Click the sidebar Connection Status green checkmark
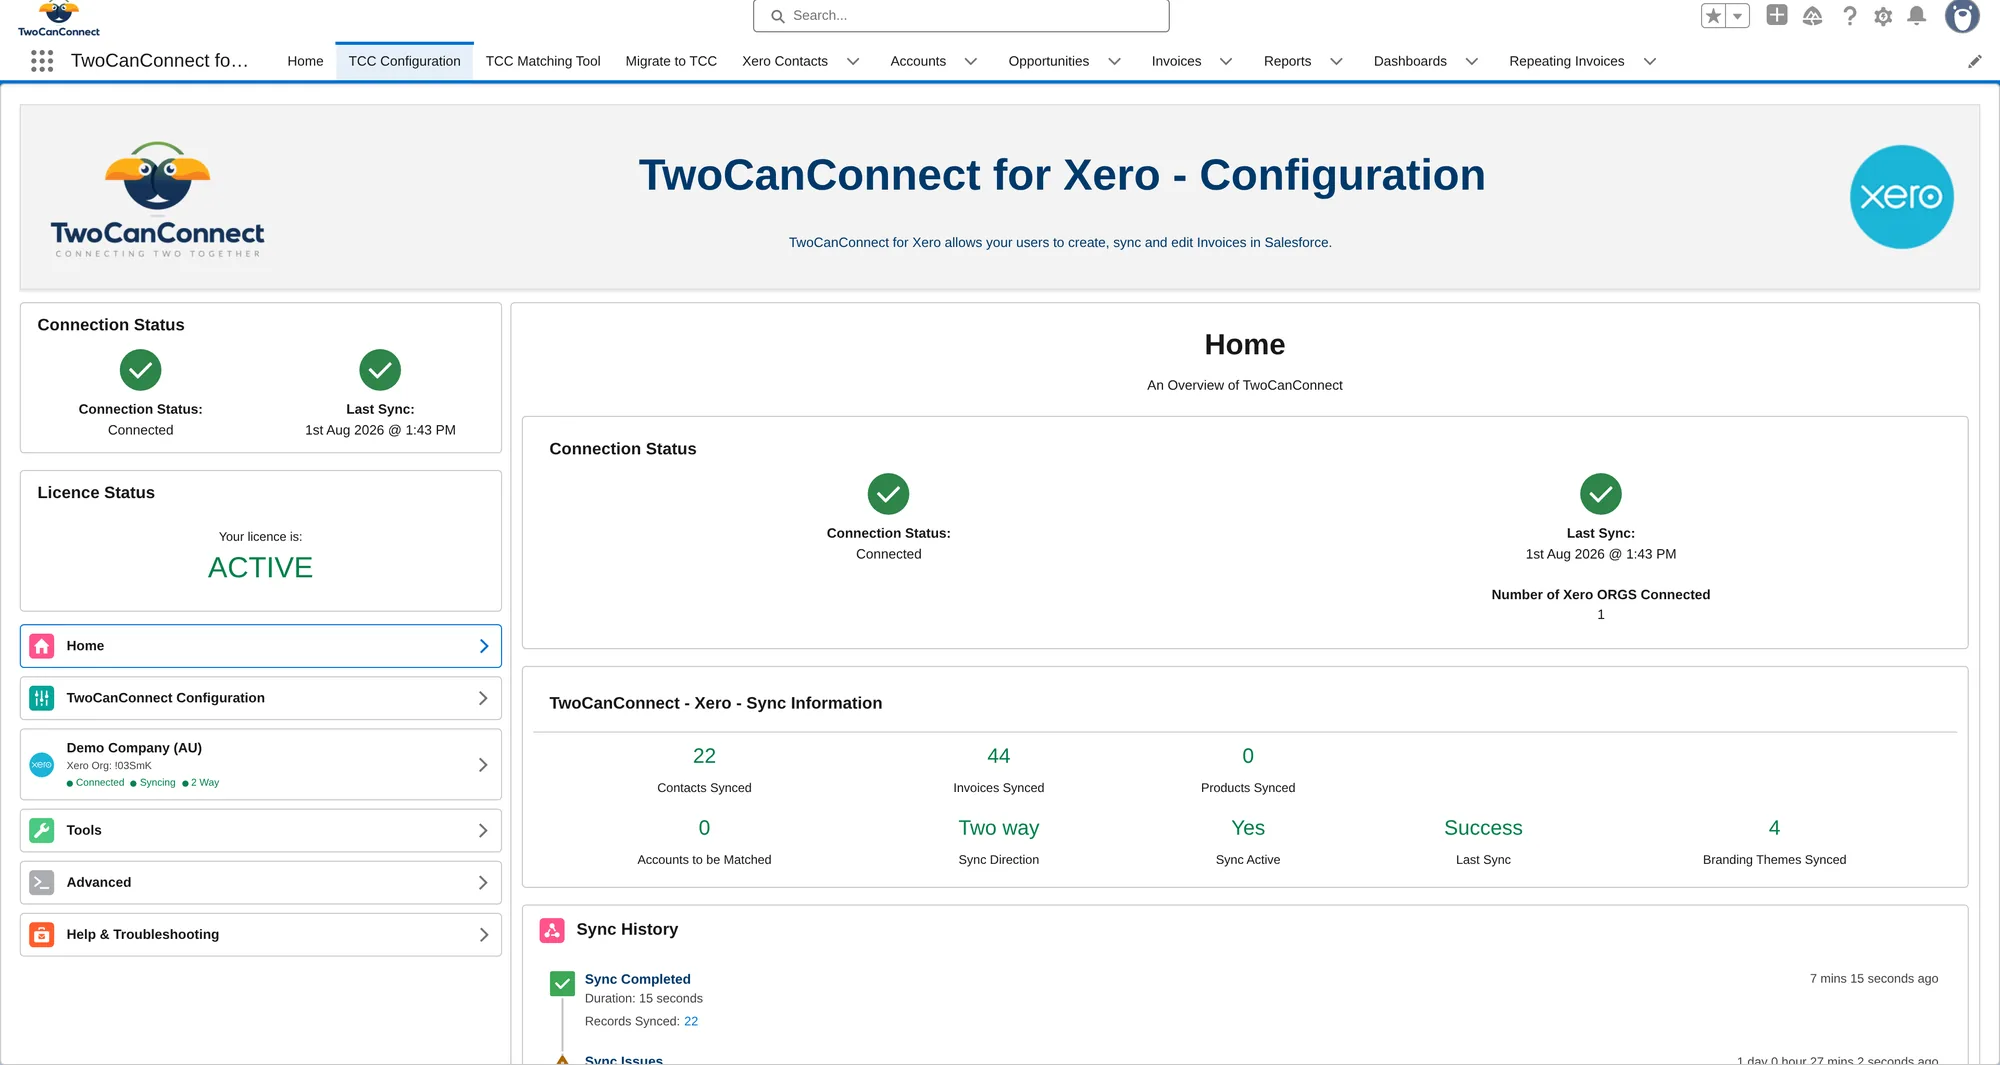The width and height of the screenshot is (2000, 1065). (x=141, y=370)
